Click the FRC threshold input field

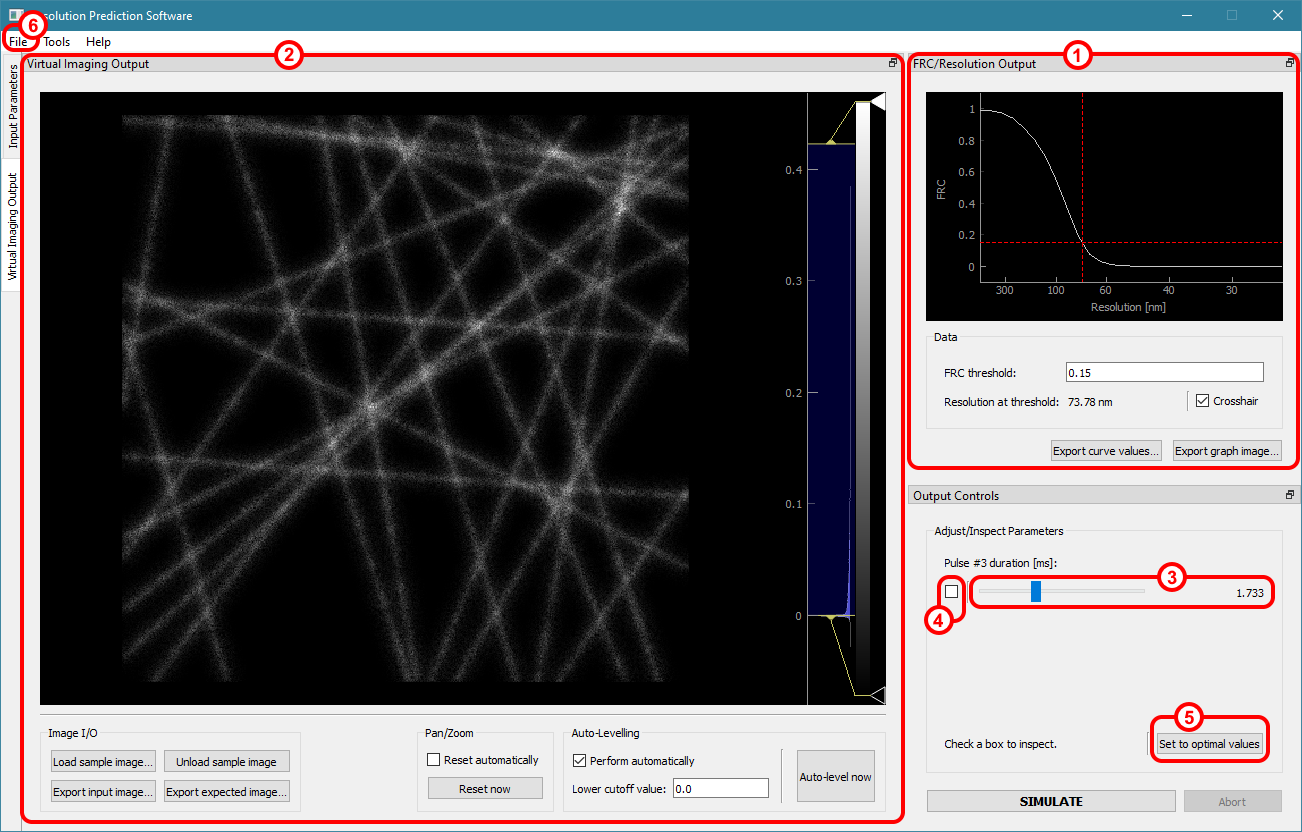[x=1164, y=372]
